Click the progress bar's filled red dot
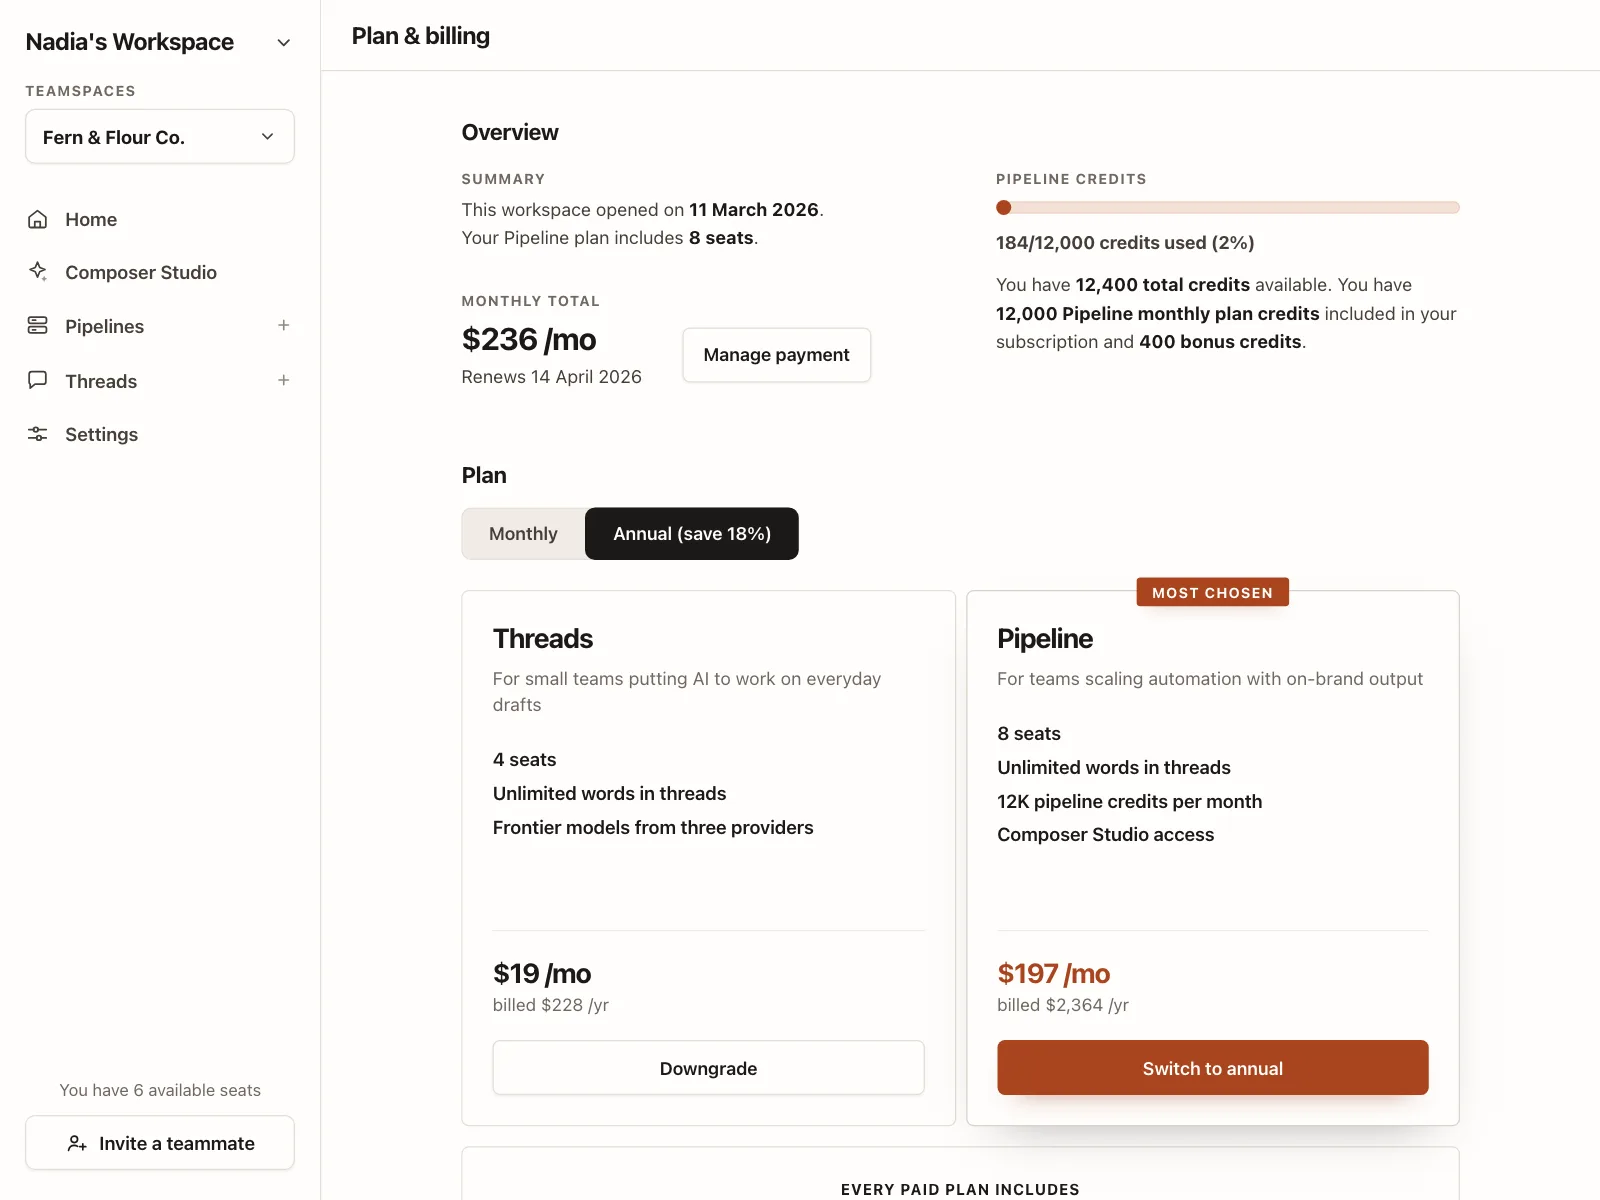This screenshot has height=1200, width=1600. 1004,208
